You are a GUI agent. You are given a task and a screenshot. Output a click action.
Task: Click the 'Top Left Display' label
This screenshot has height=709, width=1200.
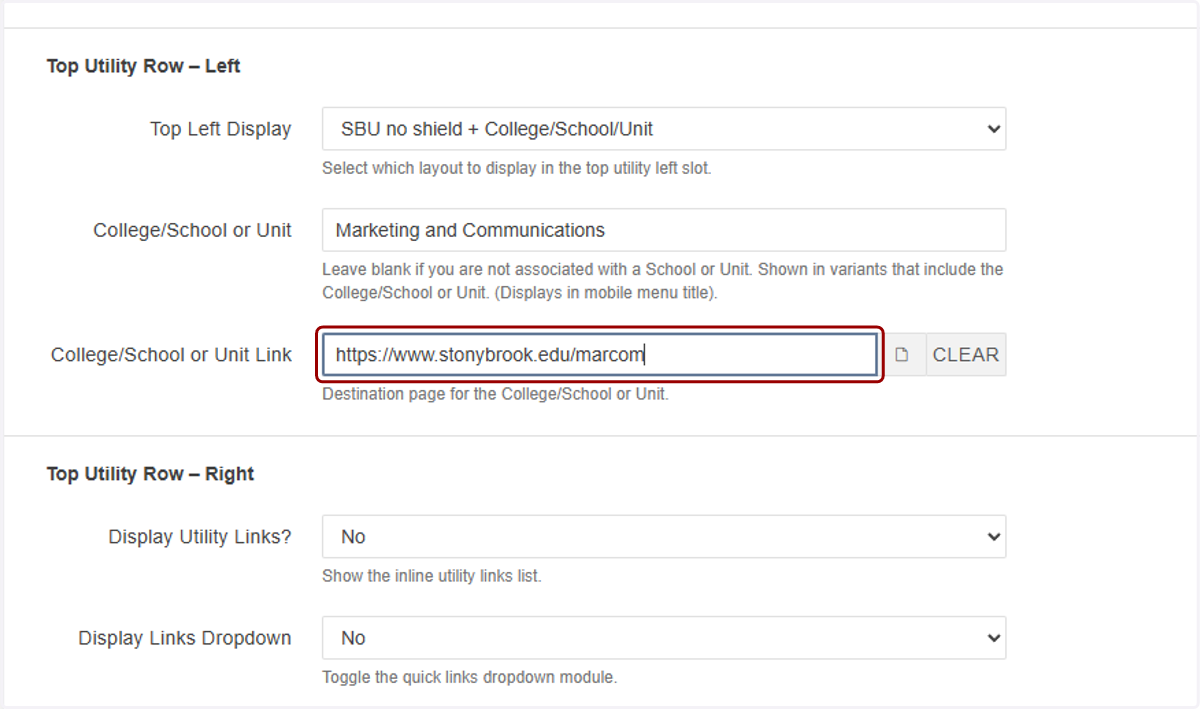tap(221, 129)
